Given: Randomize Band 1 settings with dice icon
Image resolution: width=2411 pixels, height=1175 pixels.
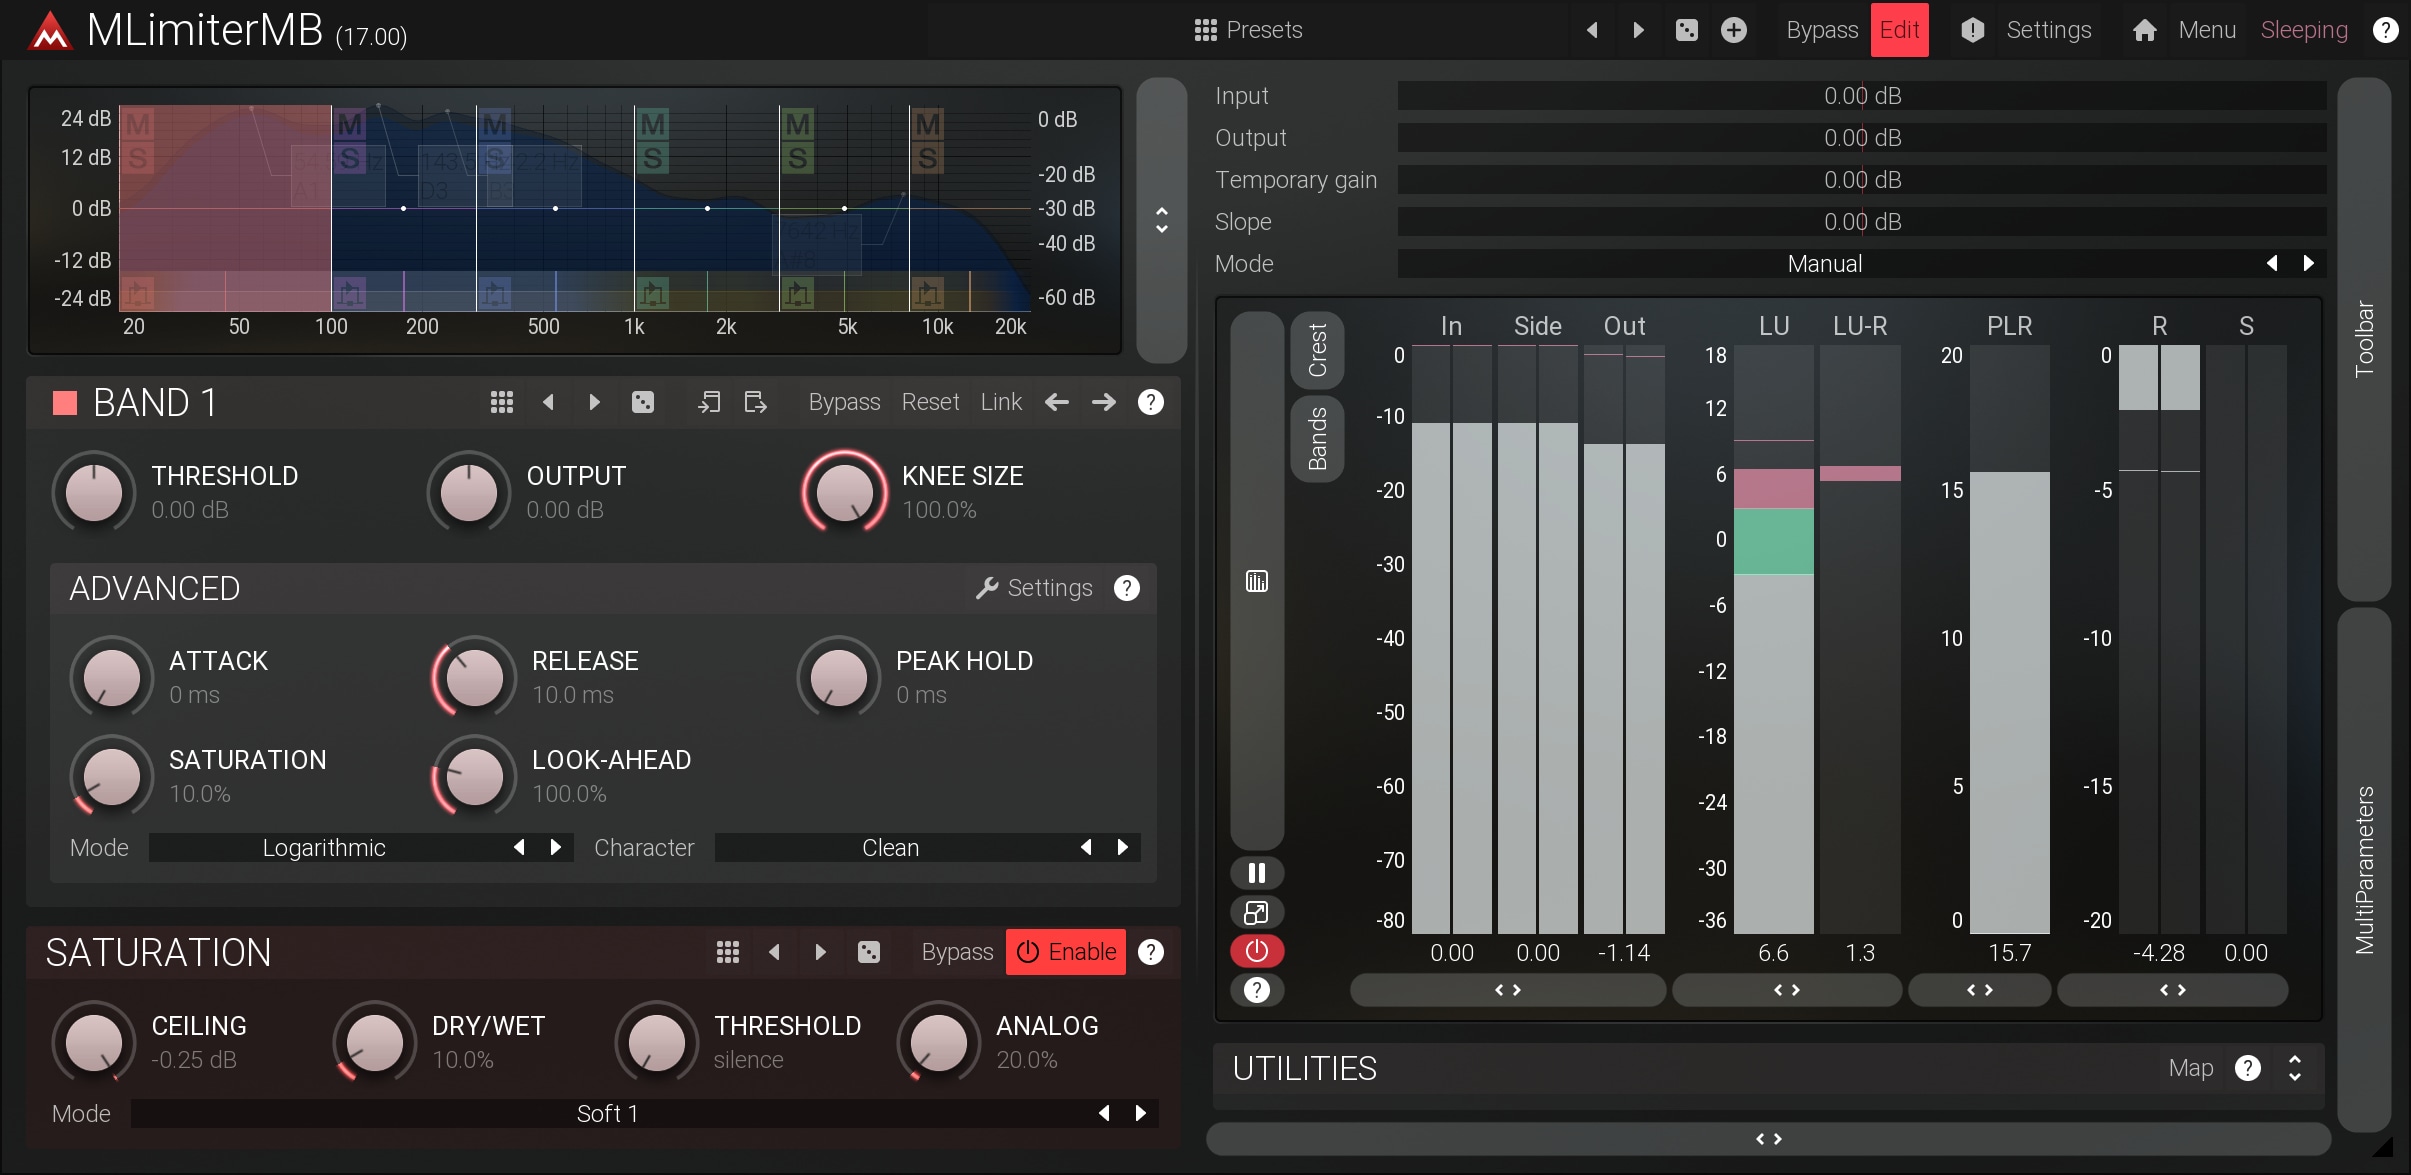Looking at the screenshot, I should point(643,402).
